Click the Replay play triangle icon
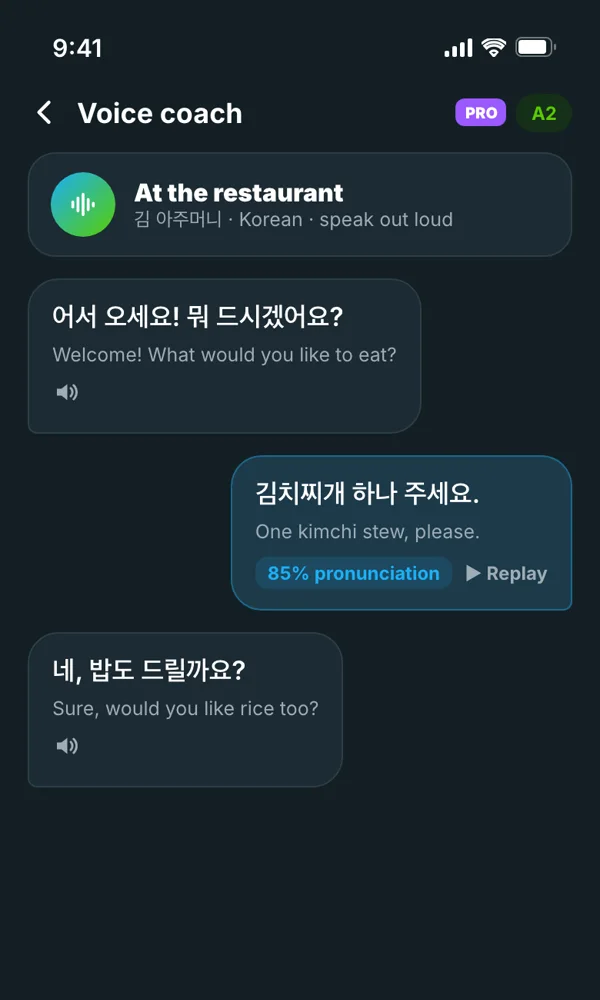 pyautogui.click(x=472, y=573)
